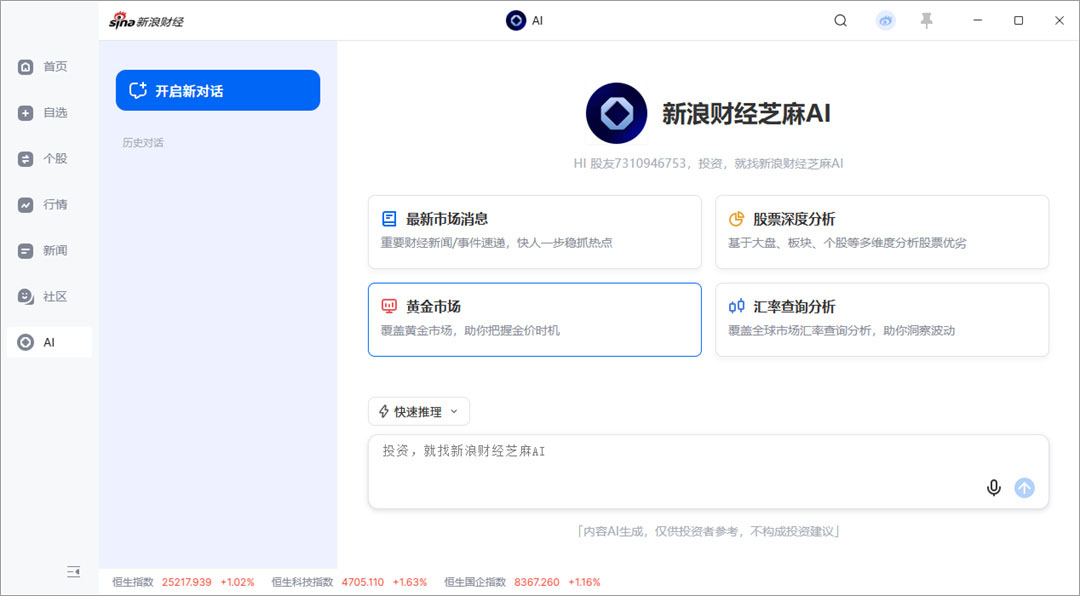Click the 行情 trend-line icon

(x=25, y=205)
